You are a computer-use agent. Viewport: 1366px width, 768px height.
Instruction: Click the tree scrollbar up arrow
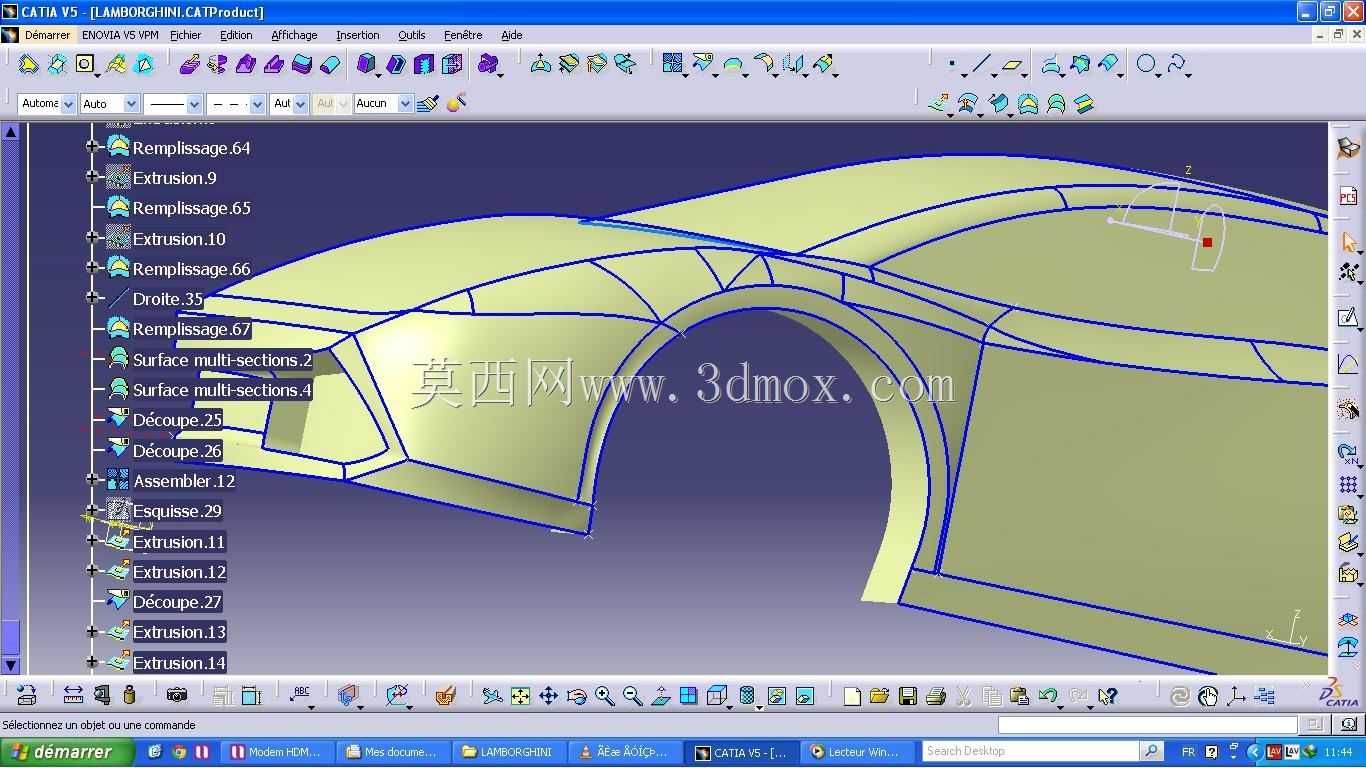(x=11, y=131)
